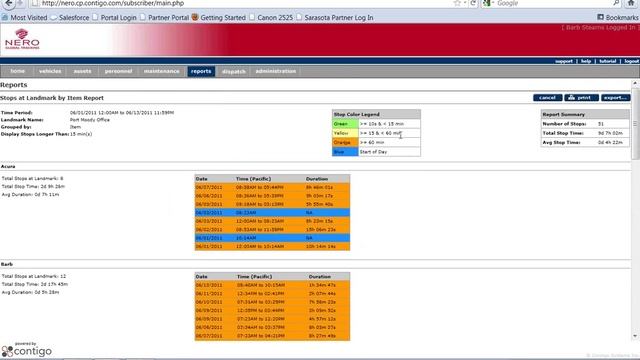
Task: Open the tutorial link
Action: [608, 61]
